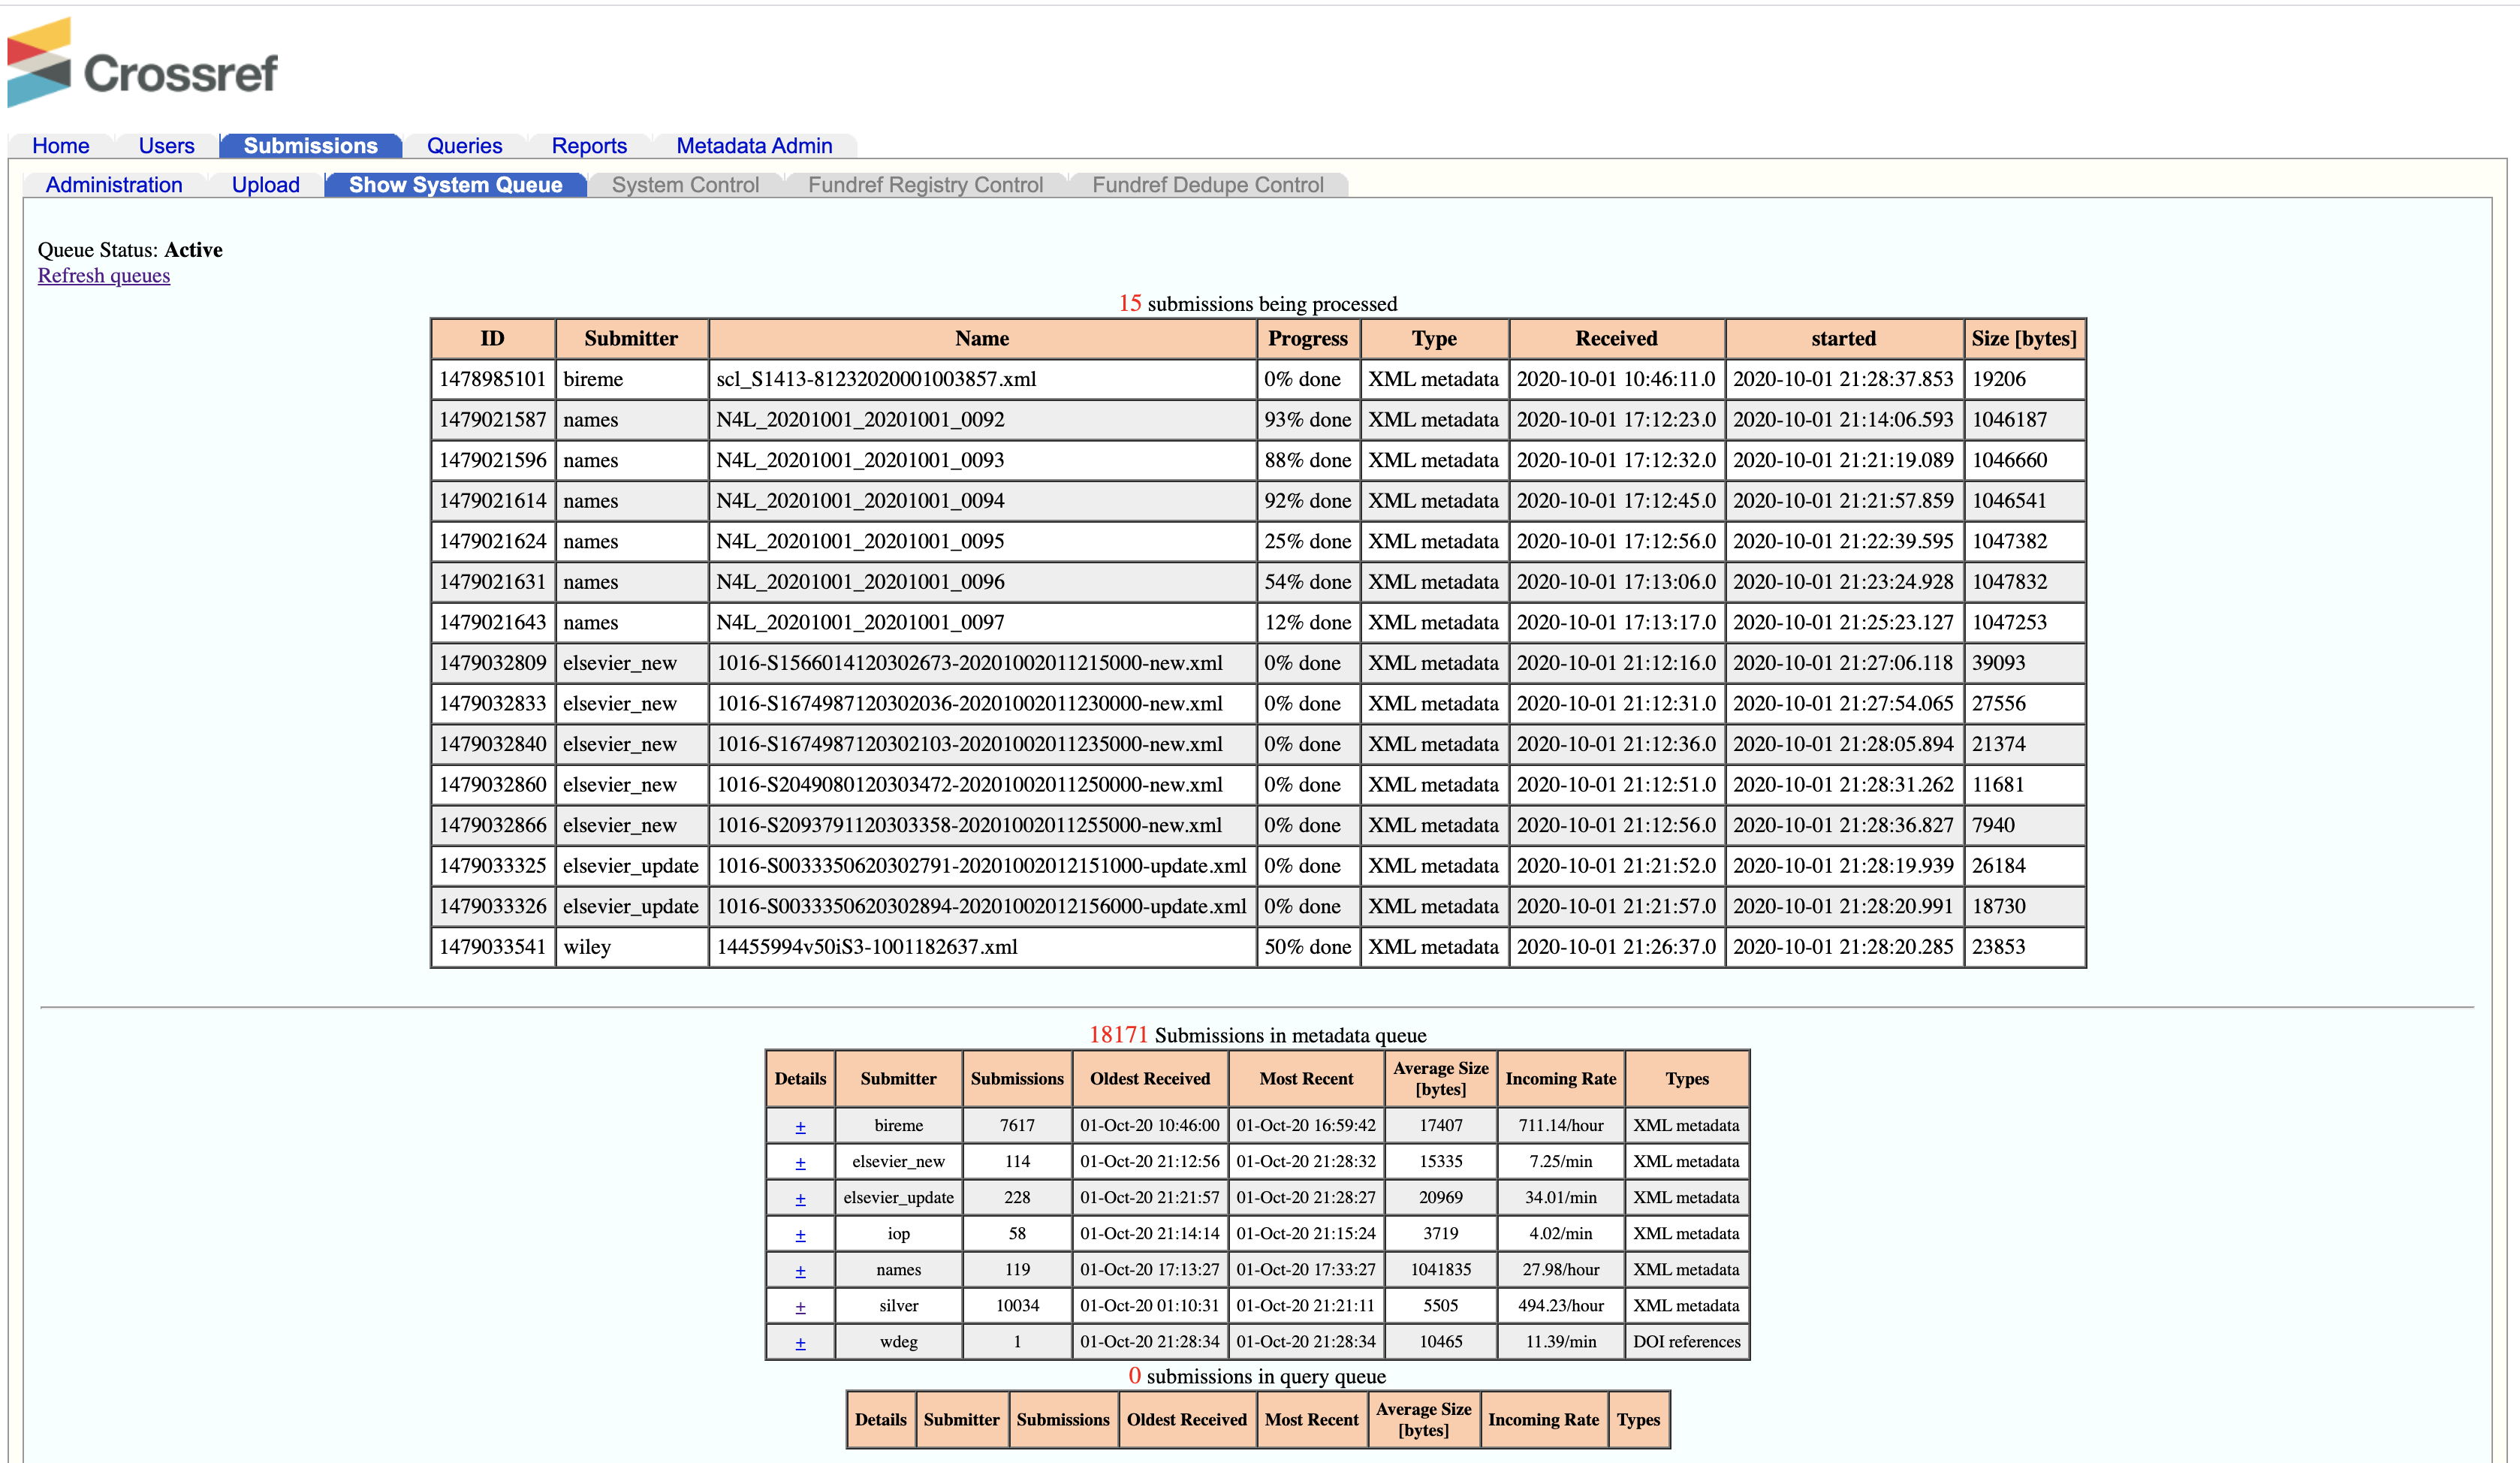Image resolution: width=2520 pixels, height=1463 pixels.
Task: Expand details for bireme submitter
Action: 800,1125
